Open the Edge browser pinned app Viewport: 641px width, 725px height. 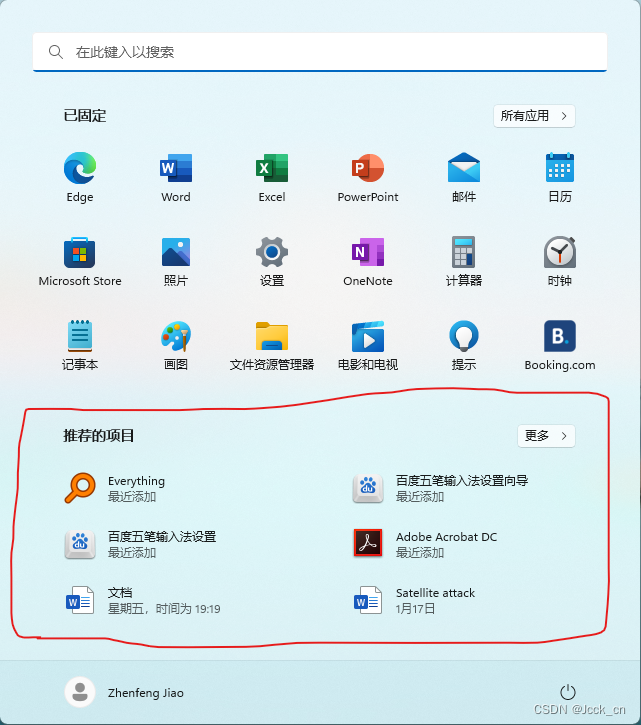click(80, 177)
